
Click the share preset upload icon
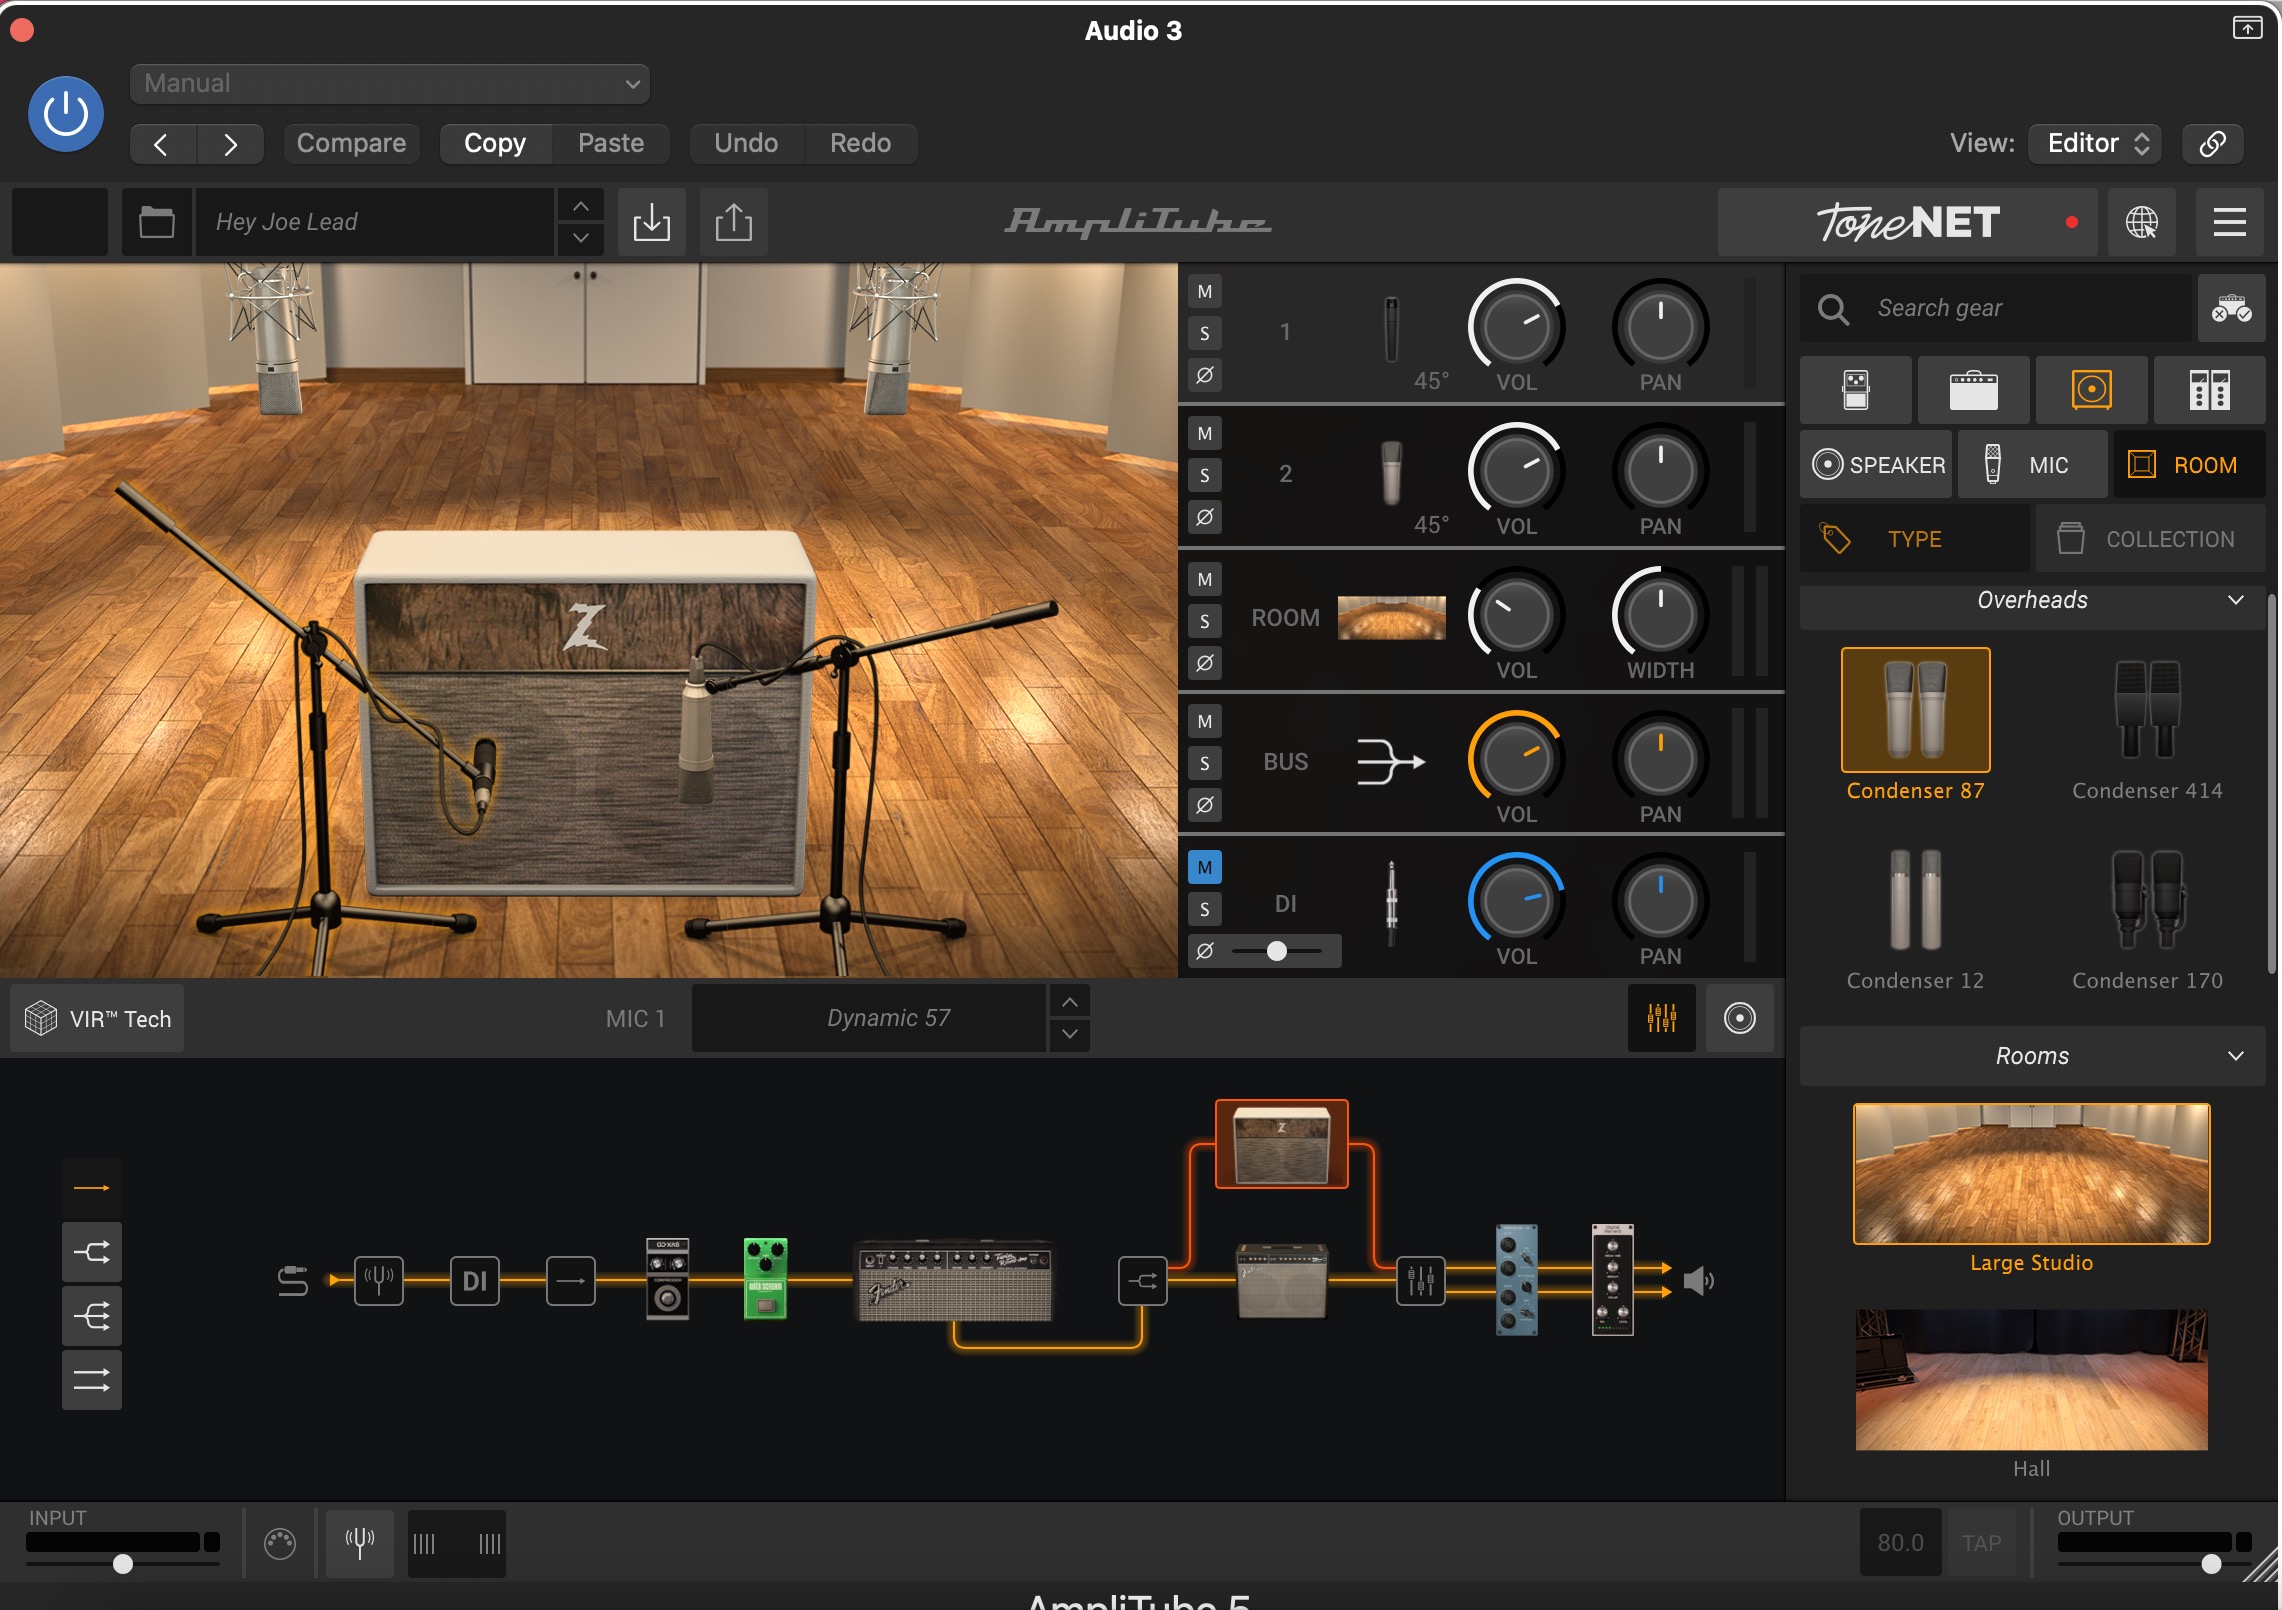(734, 222)
